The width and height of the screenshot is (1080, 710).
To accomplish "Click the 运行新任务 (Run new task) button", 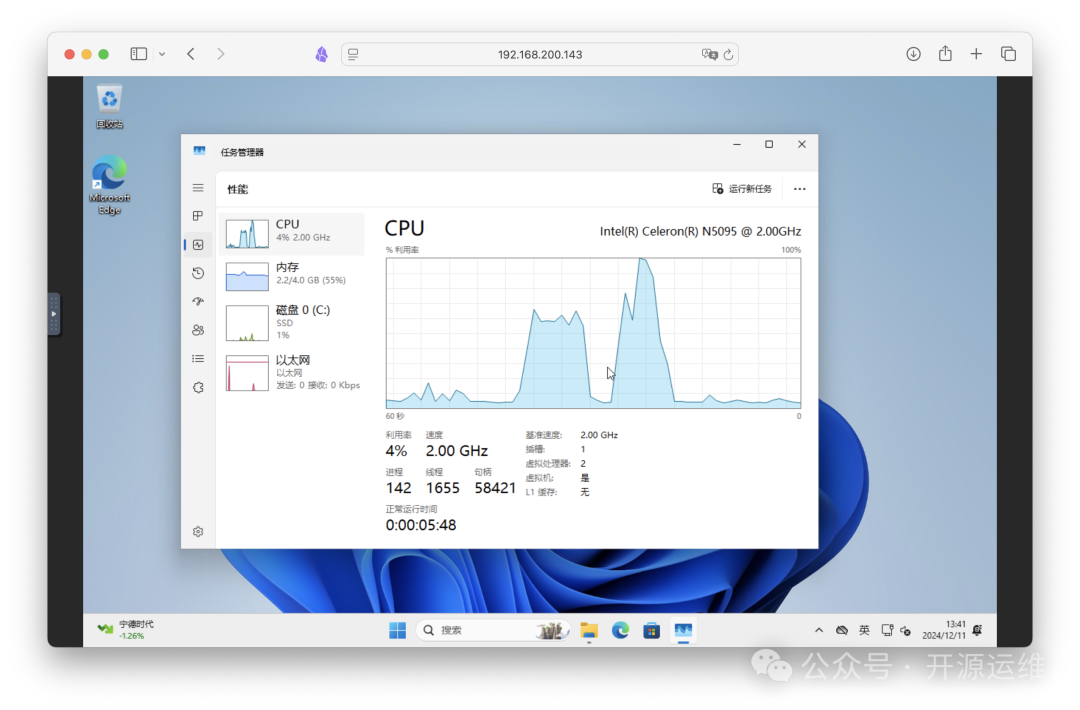I will [742, 188].
